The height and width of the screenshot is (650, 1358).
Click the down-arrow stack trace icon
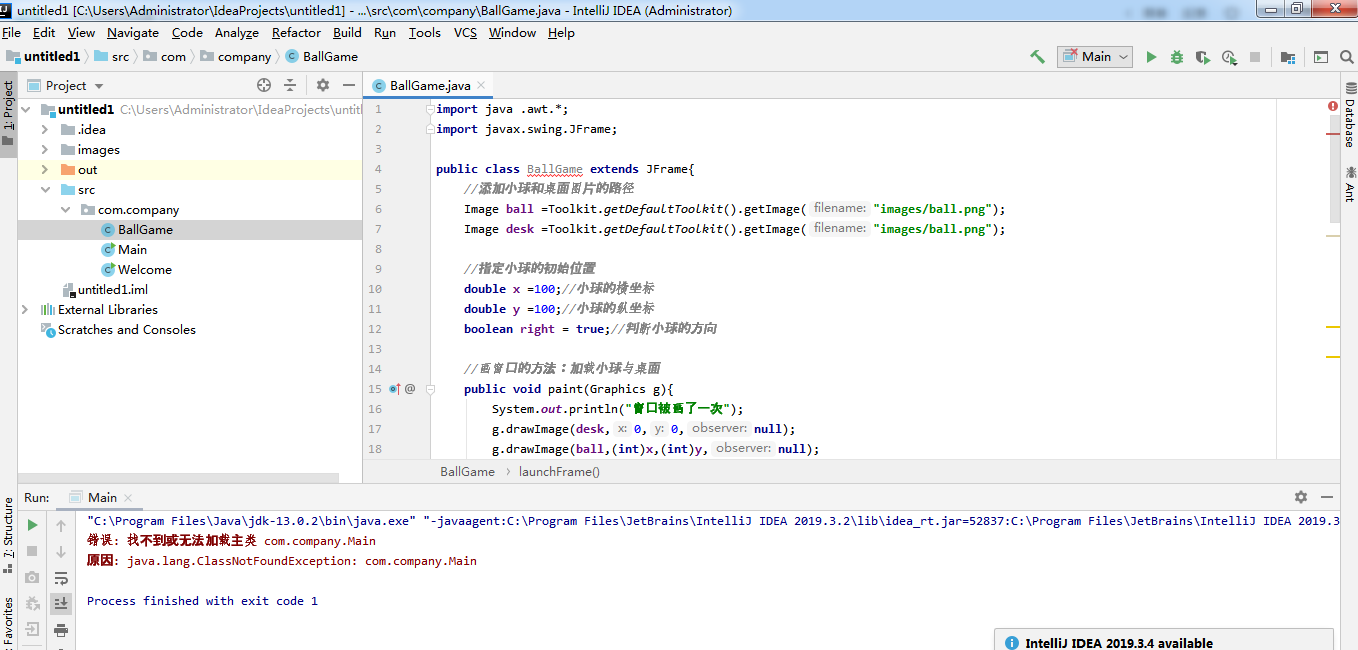click(x=61, y=551)
